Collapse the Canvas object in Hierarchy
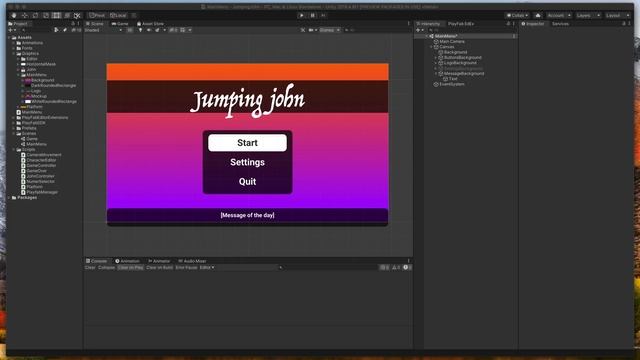The image size is (640, 360). 431,47
